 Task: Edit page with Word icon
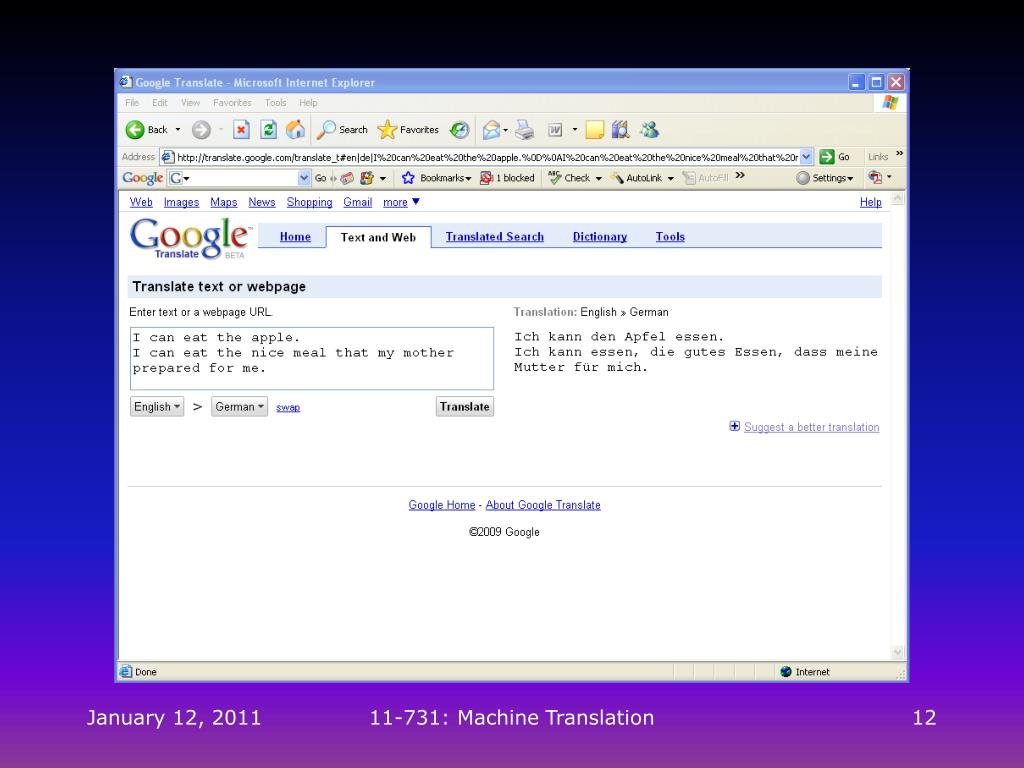click(x=555, y=130)
